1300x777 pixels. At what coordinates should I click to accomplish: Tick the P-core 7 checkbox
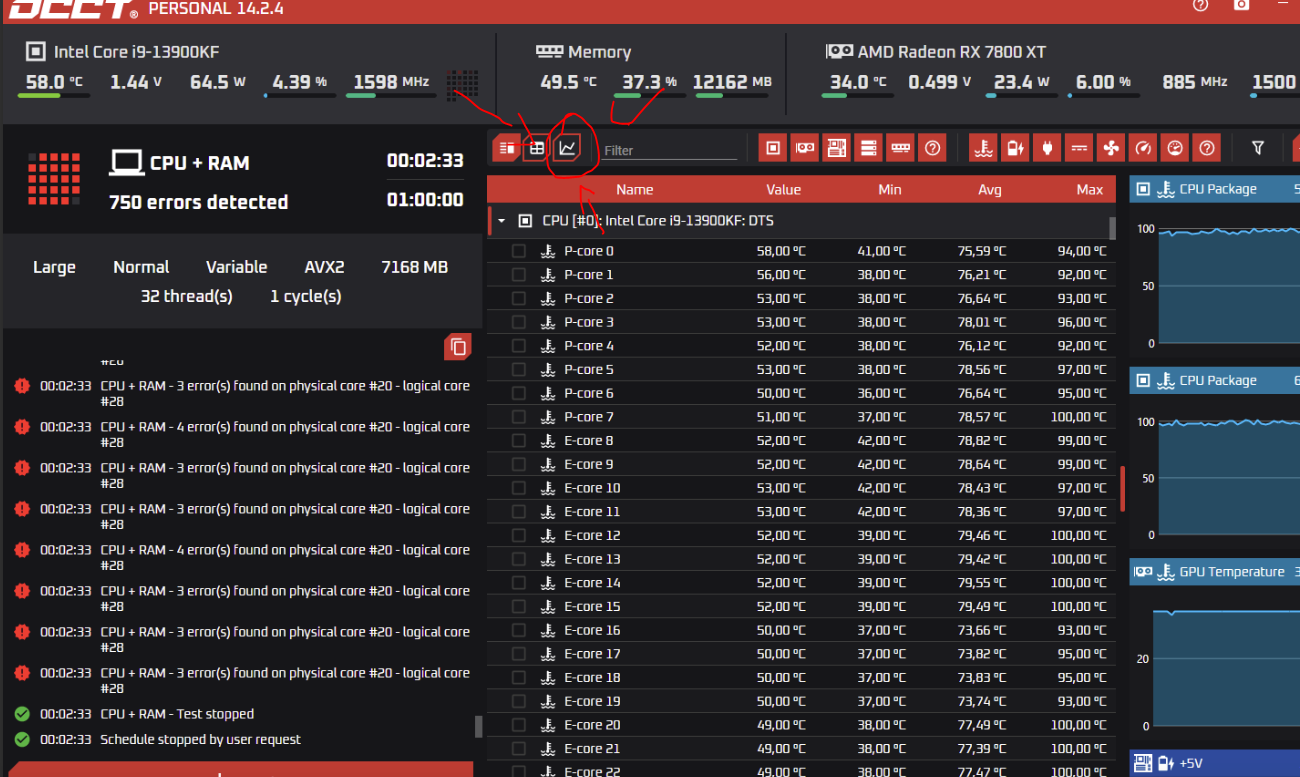(x=518, y=417)
